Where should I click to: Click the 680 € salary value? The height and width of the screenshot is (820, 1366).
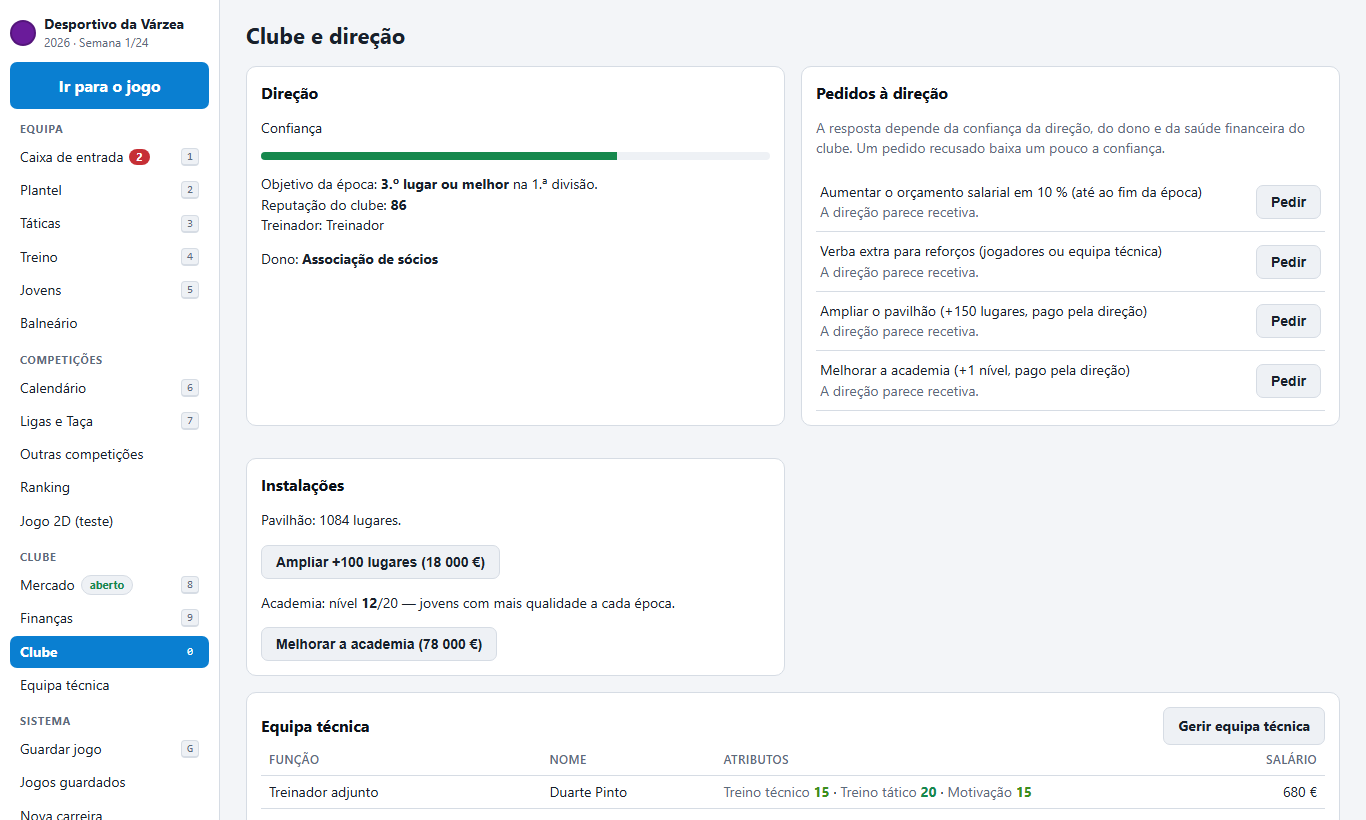point(1299,792)
